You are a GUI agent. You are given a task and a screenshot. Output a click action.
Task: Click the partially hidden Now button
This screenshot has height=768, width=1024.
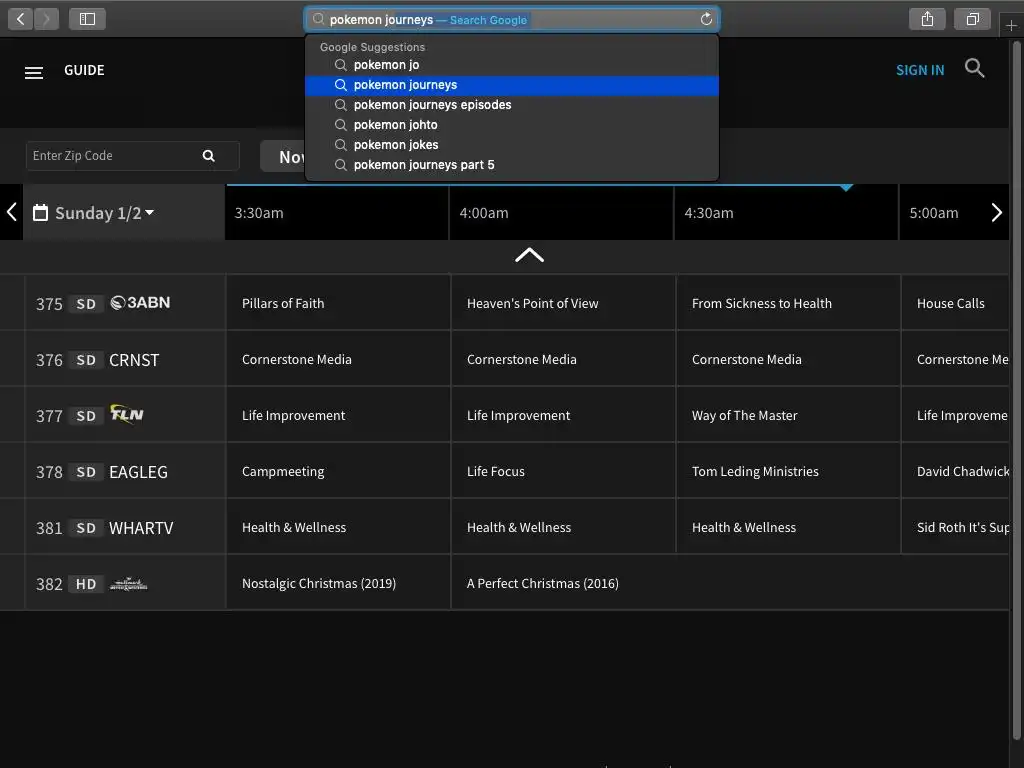click(x=283, y=156)
